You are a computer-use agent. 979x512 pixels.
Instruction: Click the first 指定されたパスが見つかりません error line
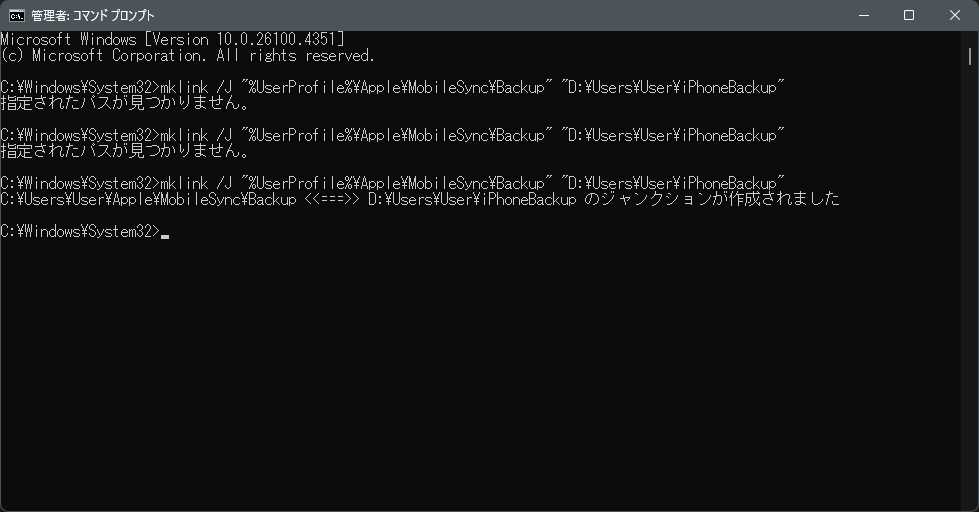coord(125,103)
